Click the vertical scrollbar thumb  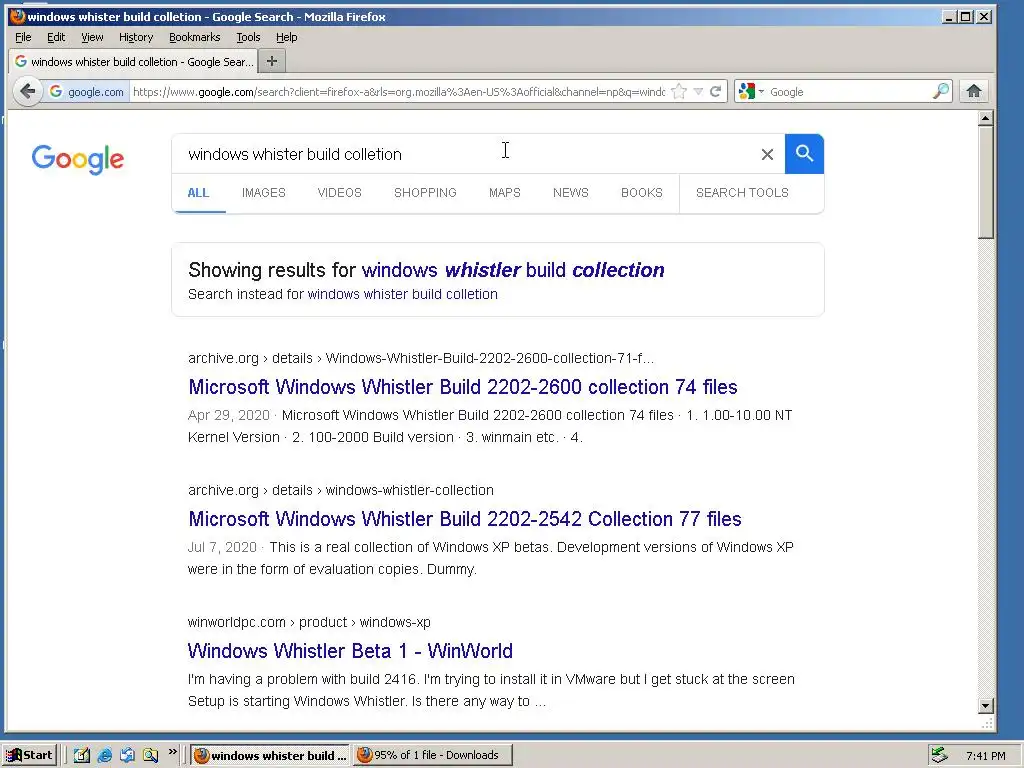(x=985, y=183)
